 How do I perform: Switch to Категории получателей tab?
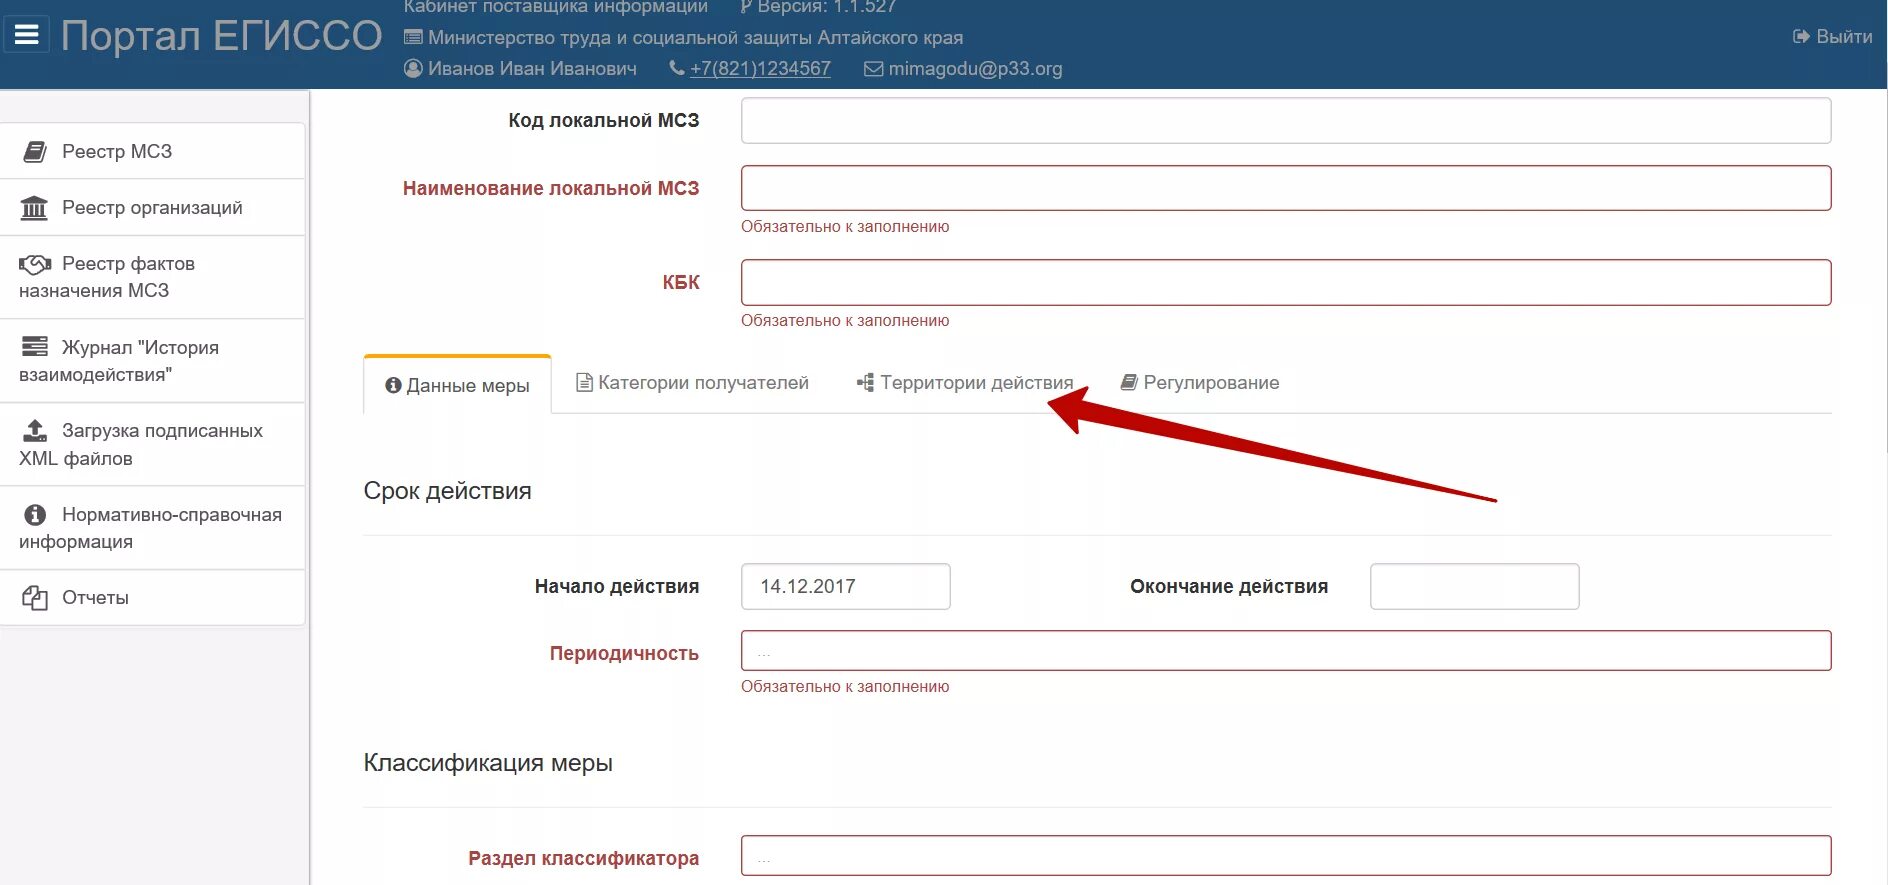pos(692,382)
